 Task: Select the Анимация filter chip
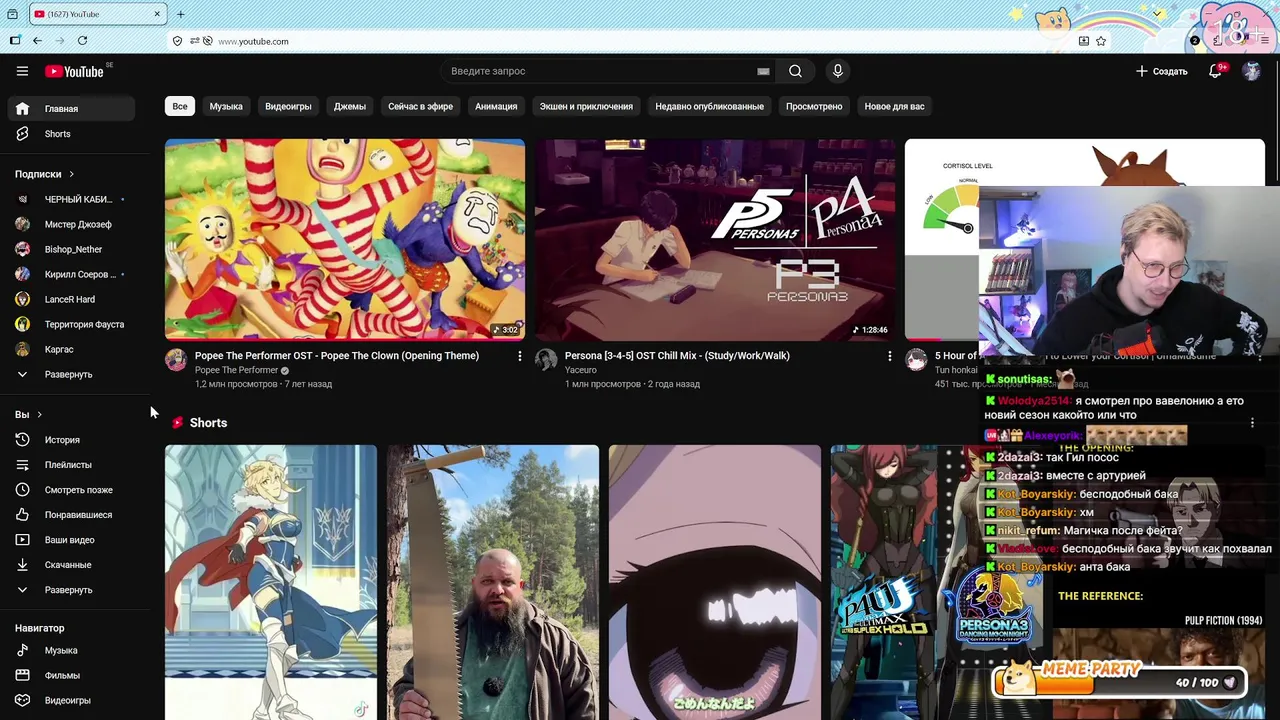click(x=496, y=106)
